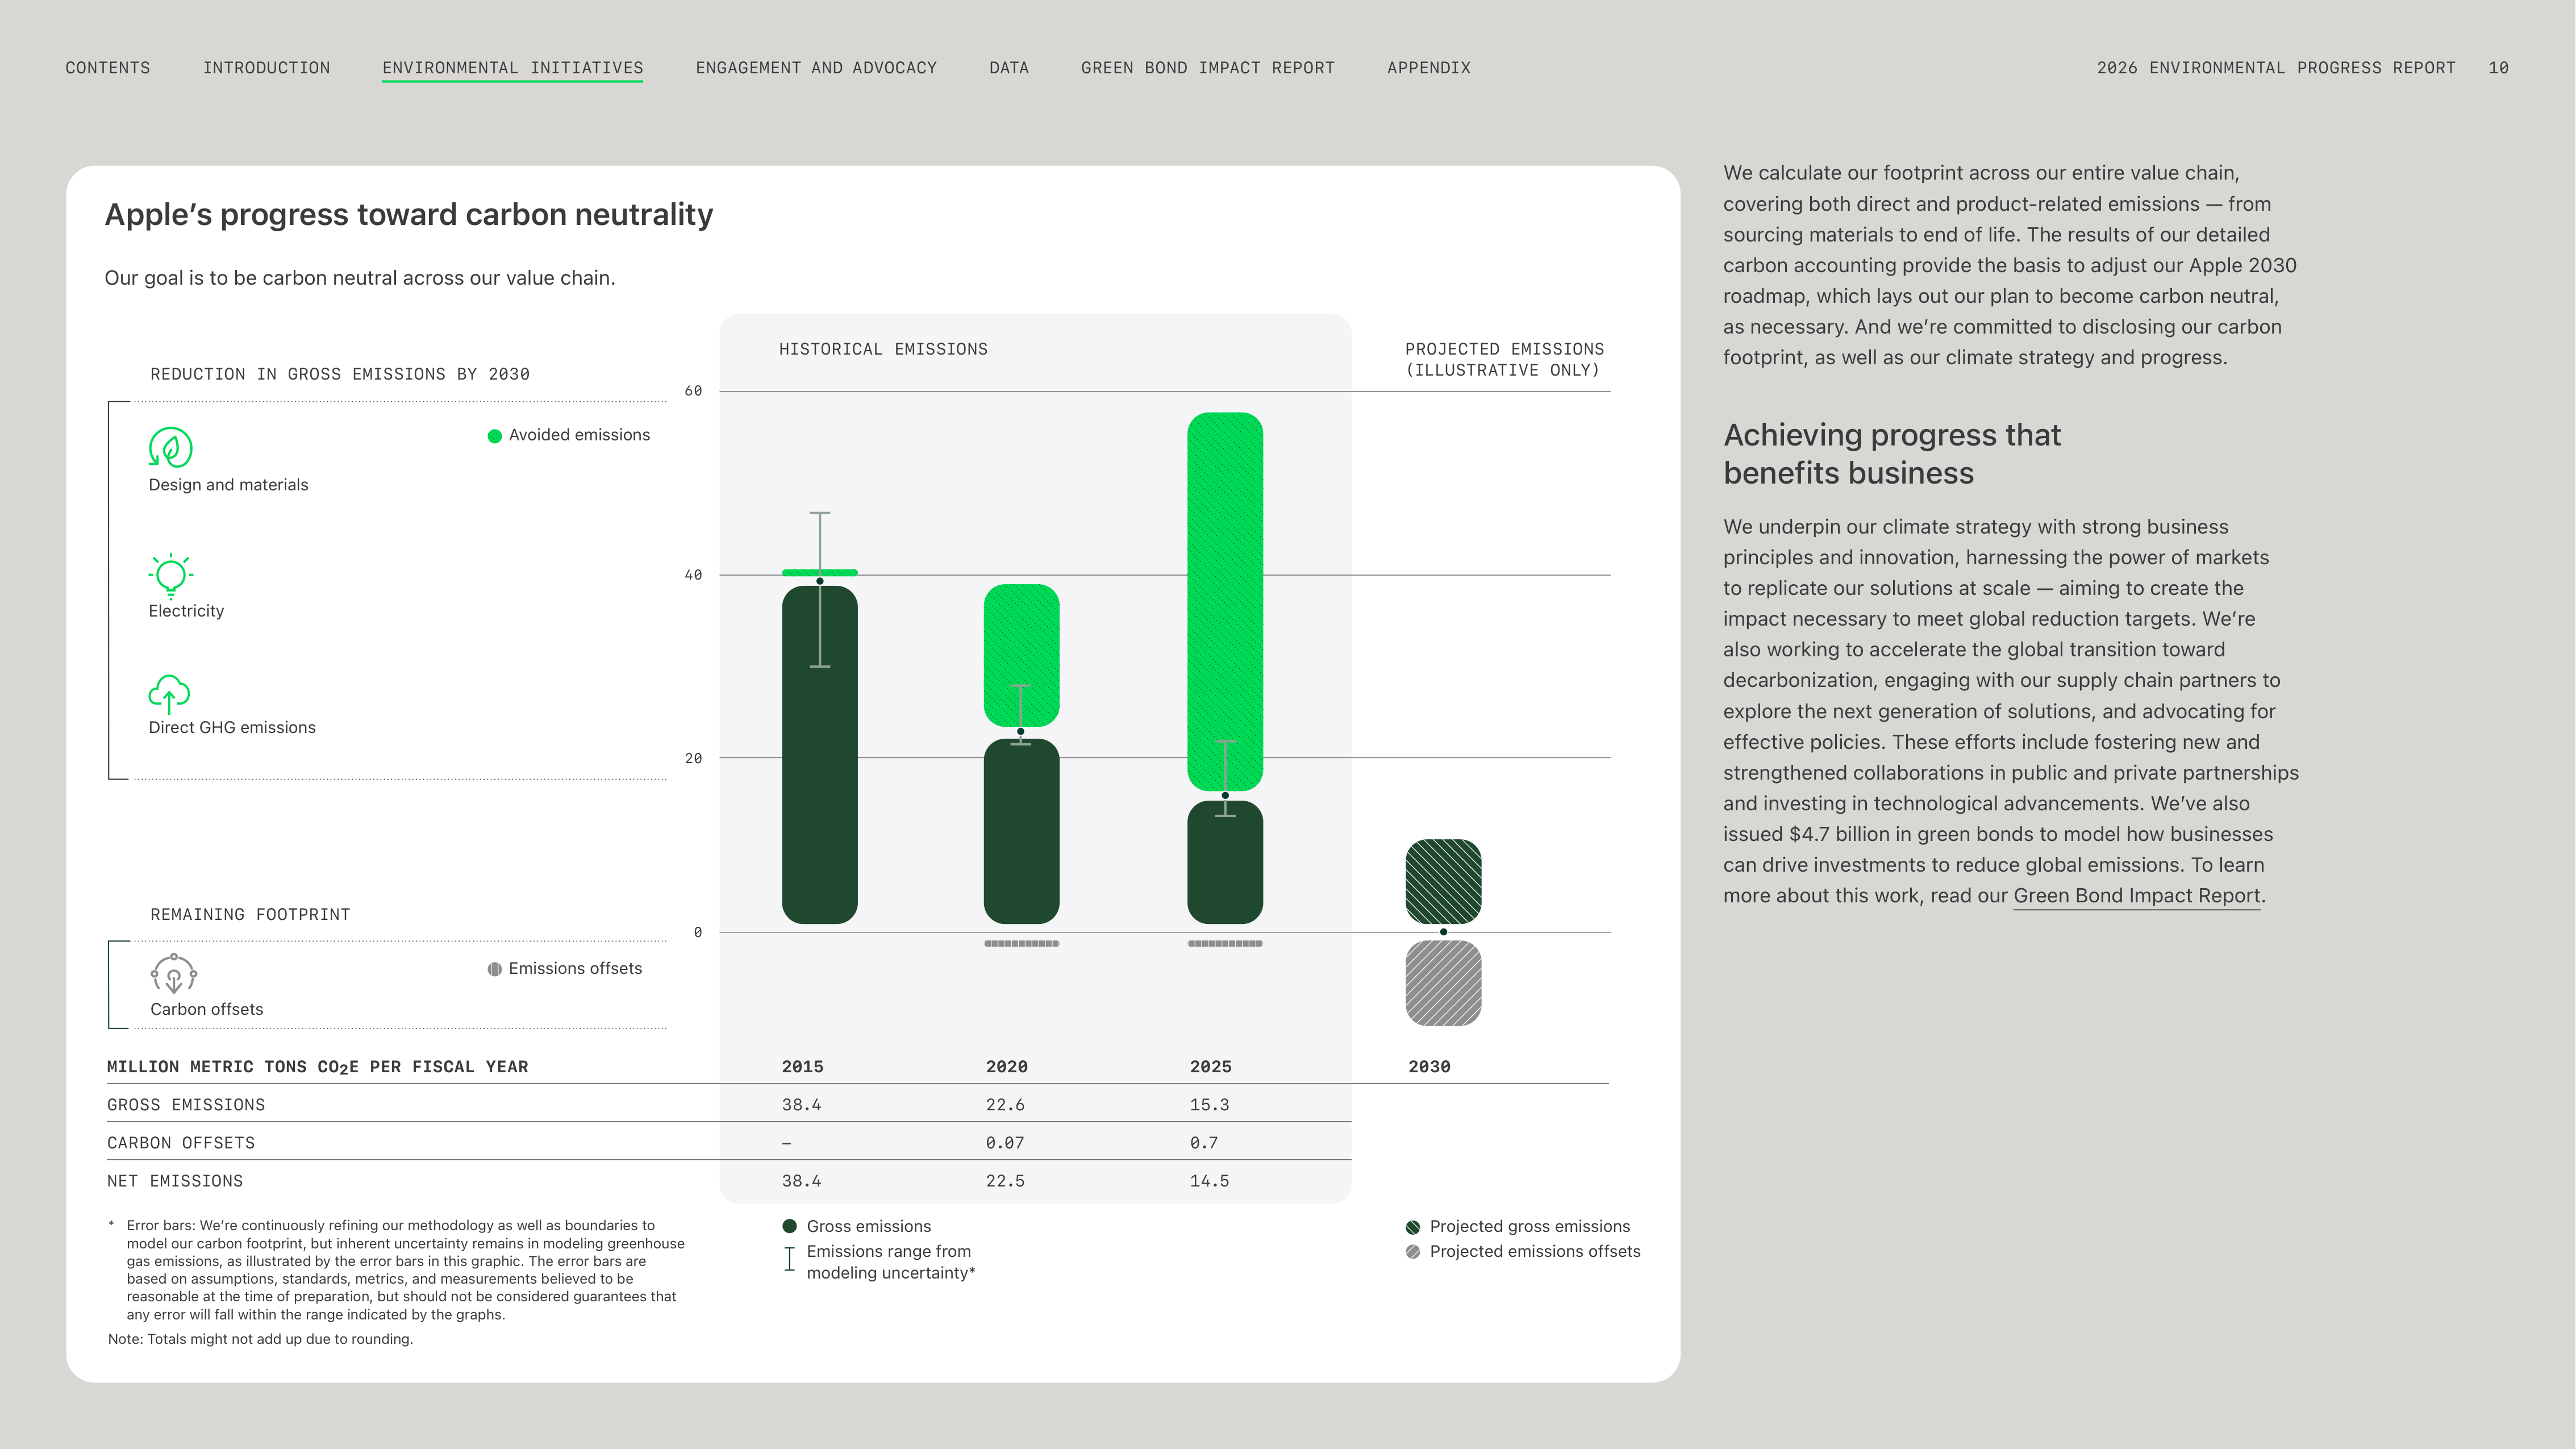Click the y-axis label 60

coord(693,391)
